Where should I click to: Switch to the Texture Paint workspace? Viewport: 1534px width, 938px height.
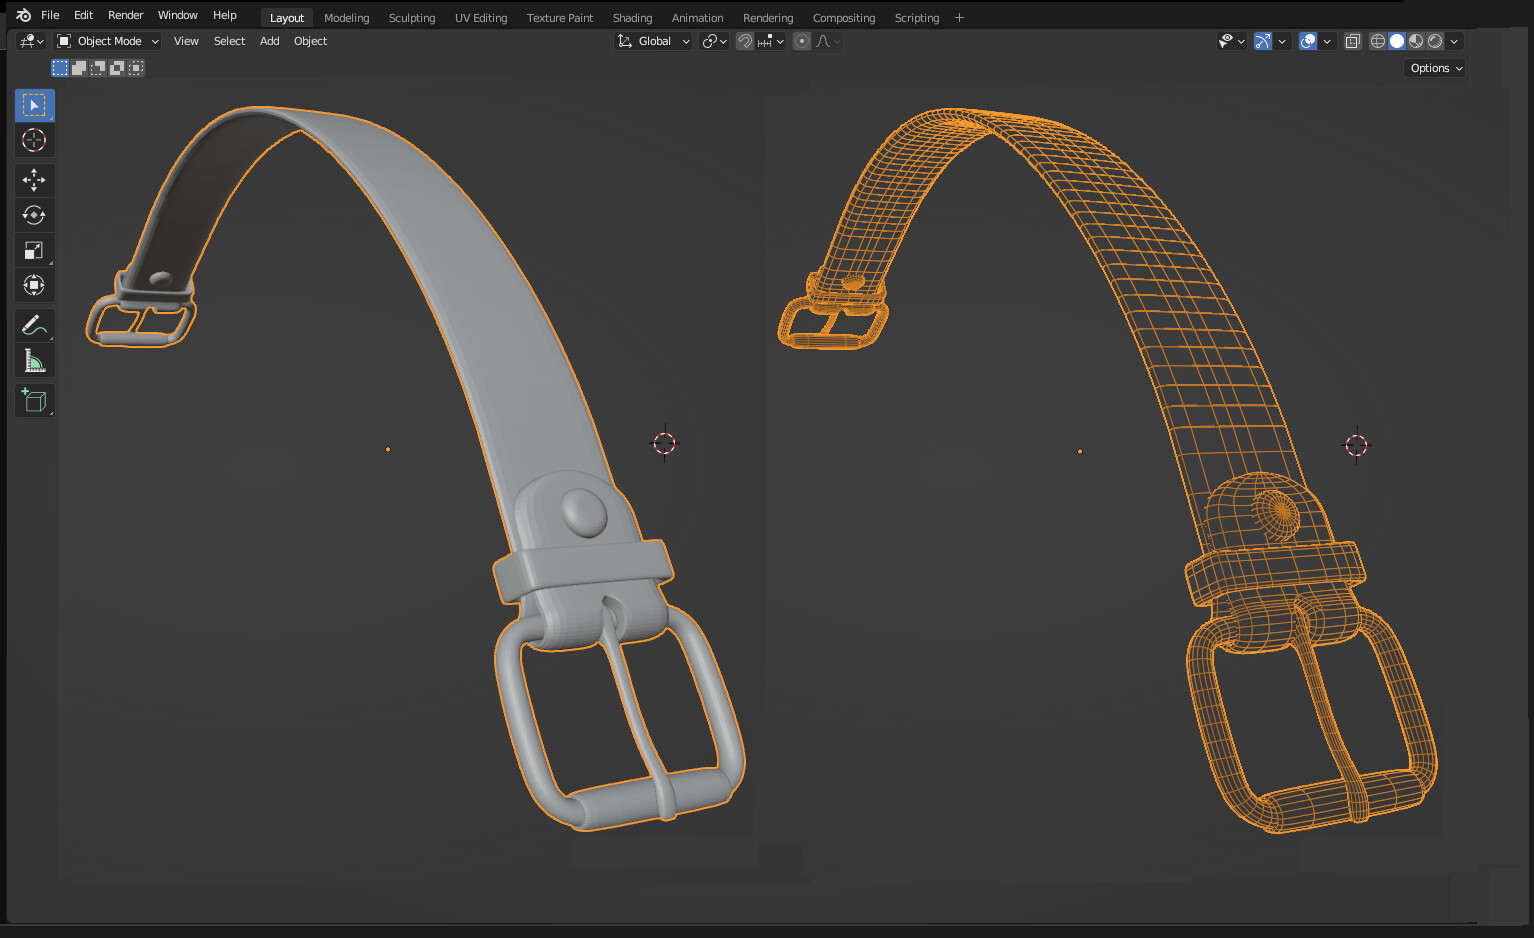[560, 18]
